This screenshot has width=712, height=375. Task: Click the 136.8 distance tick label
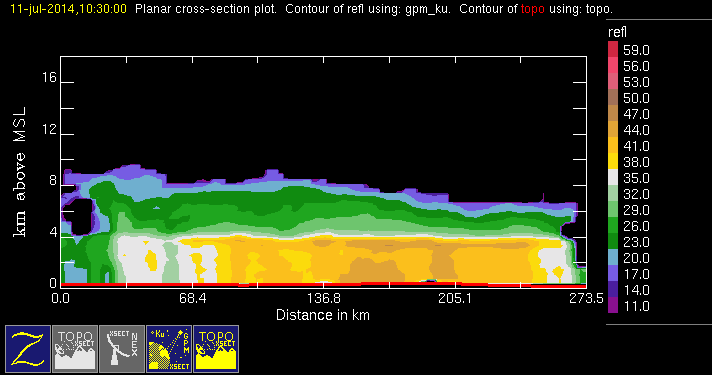[x=324, y=298]
